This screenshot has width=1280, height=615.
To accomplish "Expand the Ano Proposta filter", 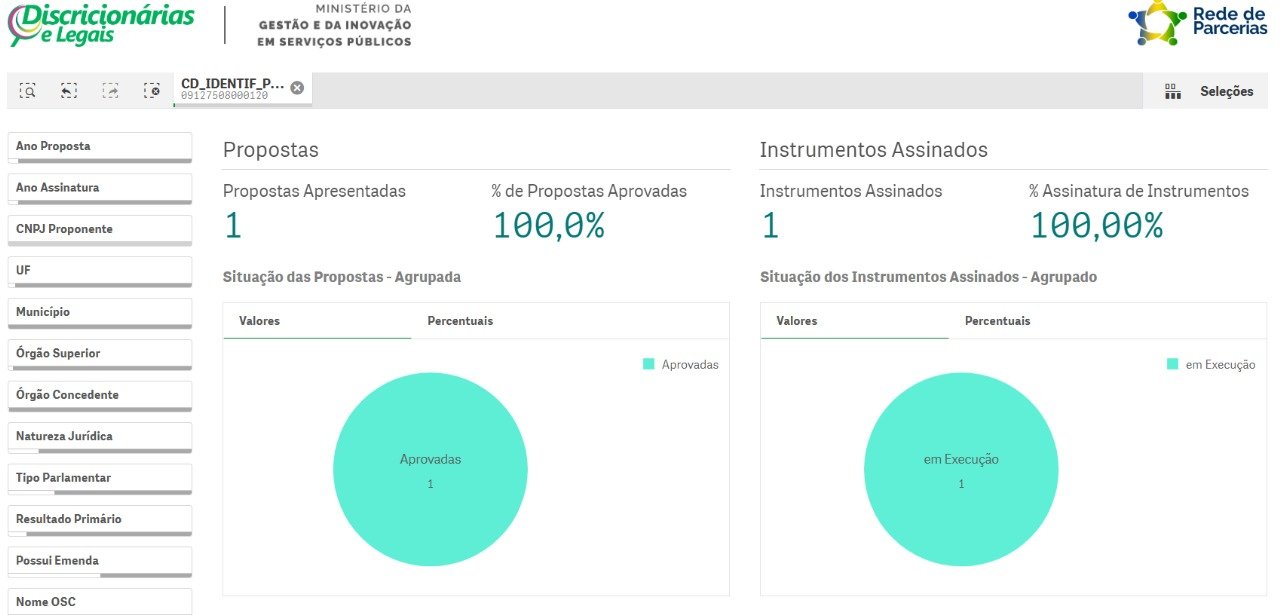I will point(99,147).
